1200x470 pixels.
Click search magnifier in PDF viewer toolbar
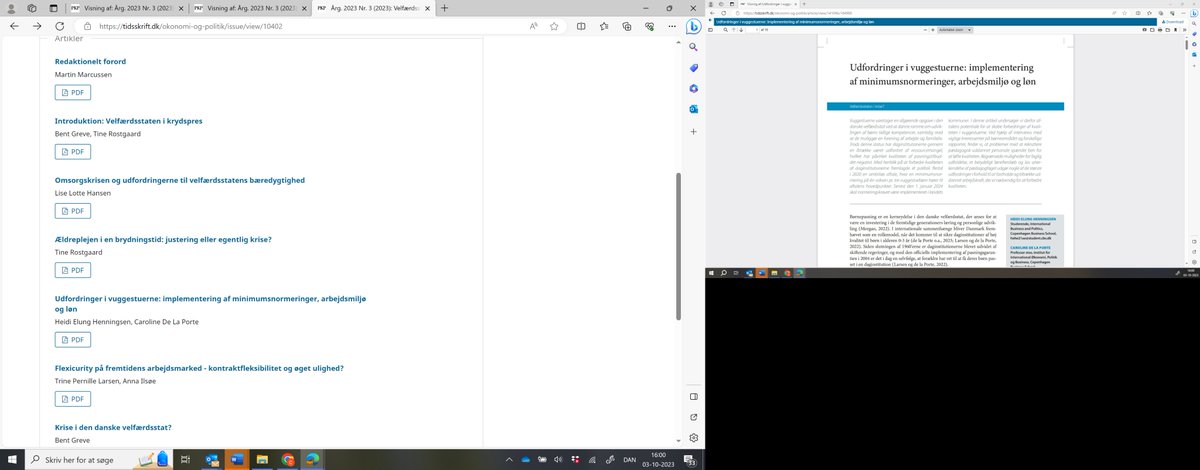pos(727,32)
